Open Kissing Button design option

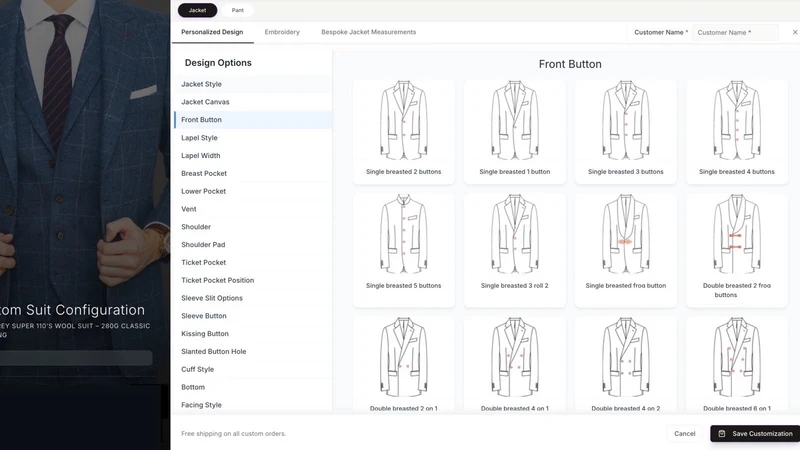click(253, 334)
